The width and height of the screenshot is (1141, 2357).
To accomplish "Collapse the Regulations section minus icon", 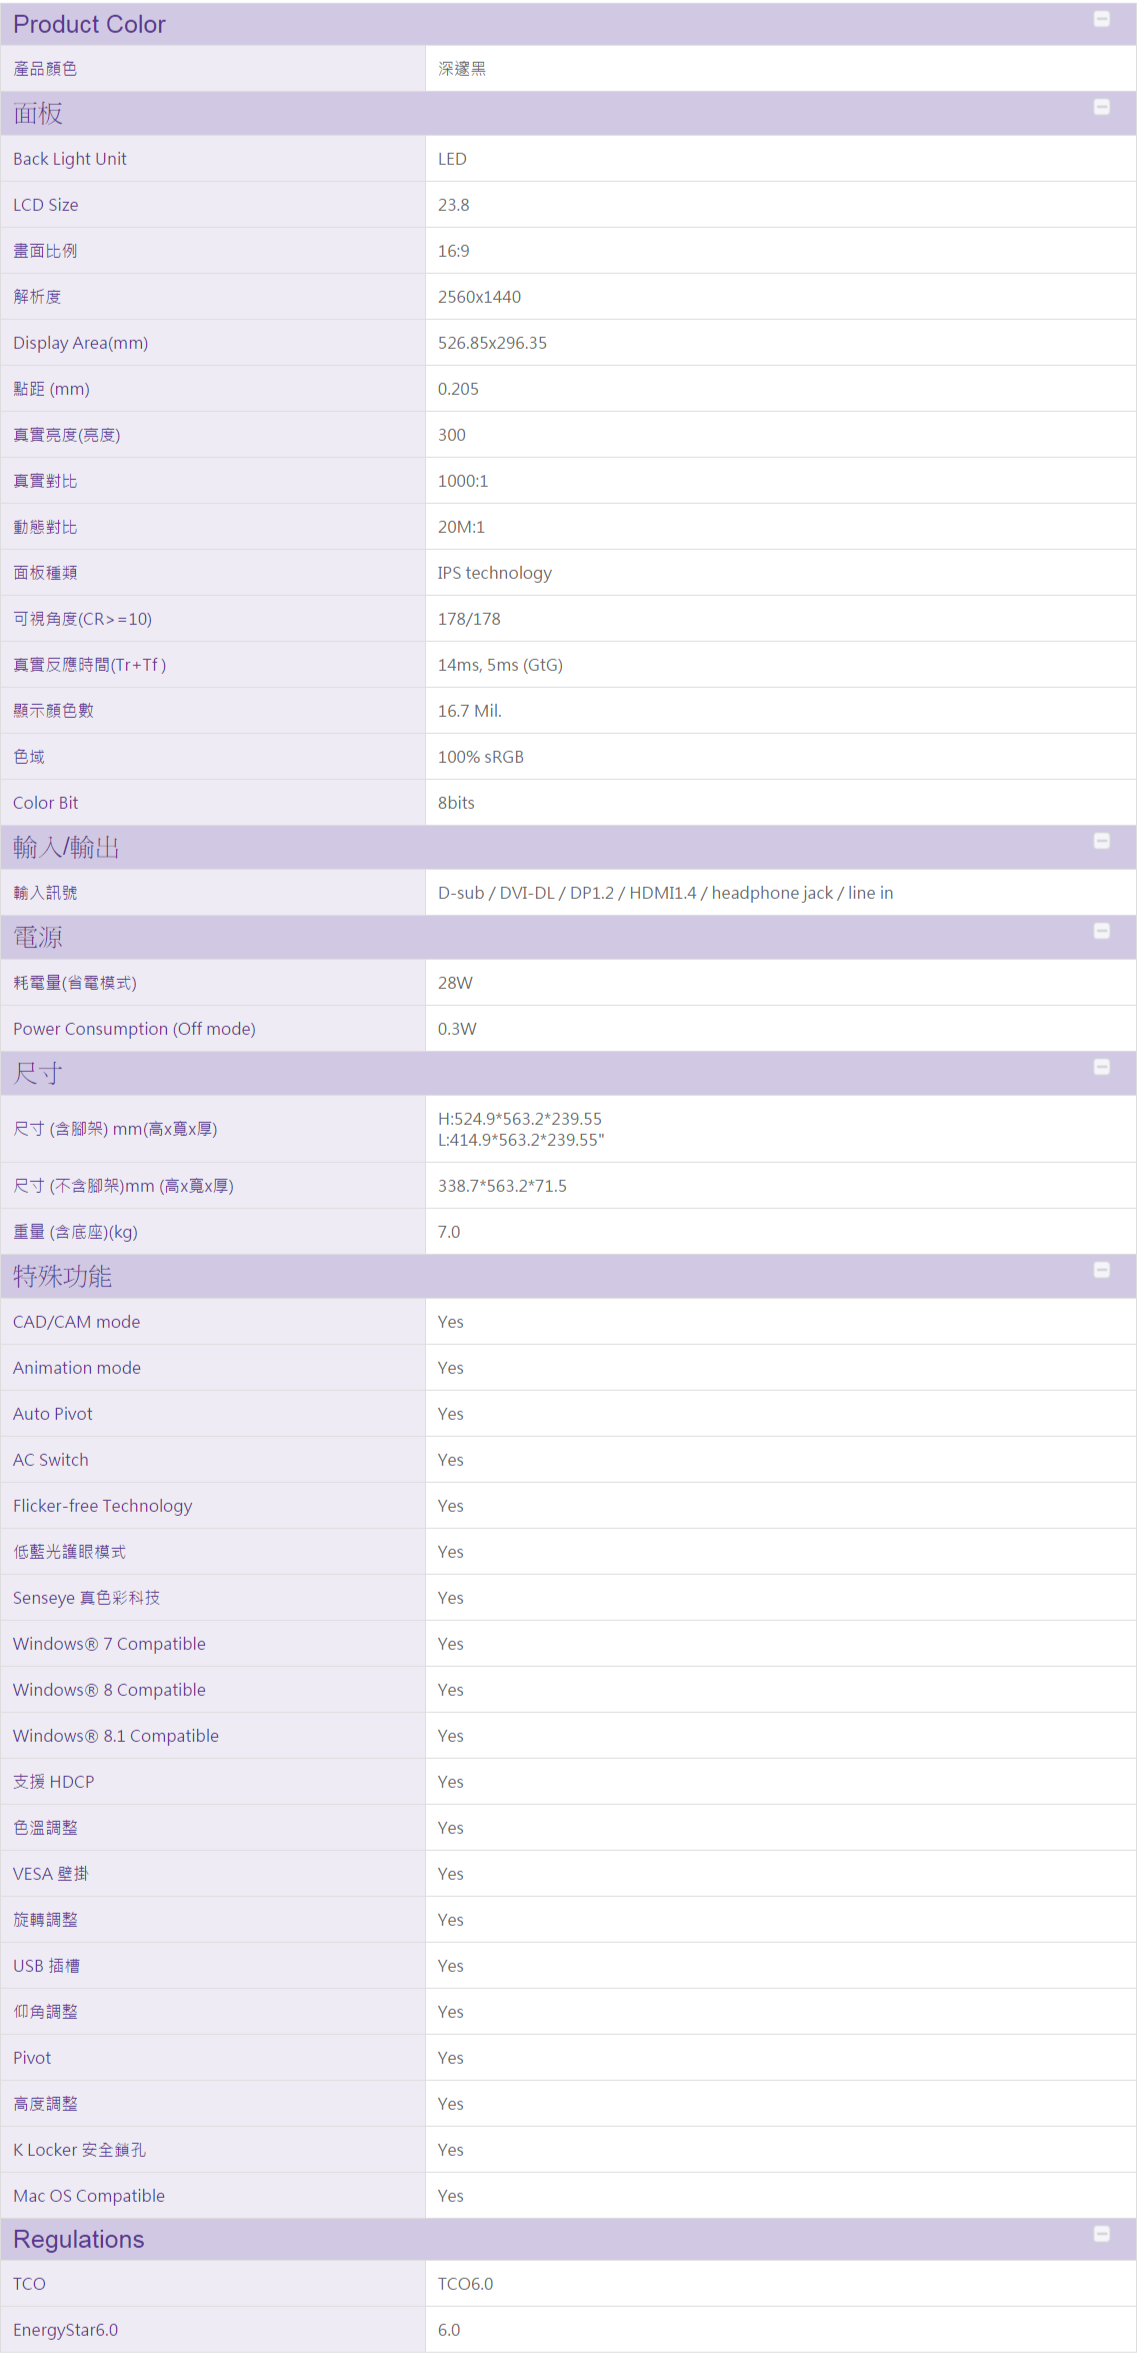I will [1101, 2234].
